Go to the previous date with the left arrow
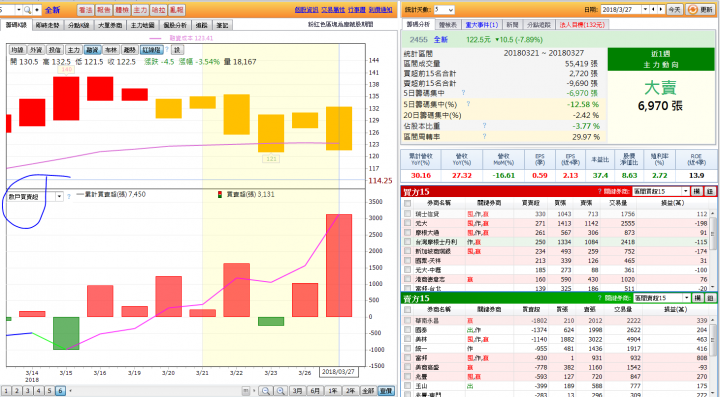This screenshot has height=397, width=720. [654, 10]
